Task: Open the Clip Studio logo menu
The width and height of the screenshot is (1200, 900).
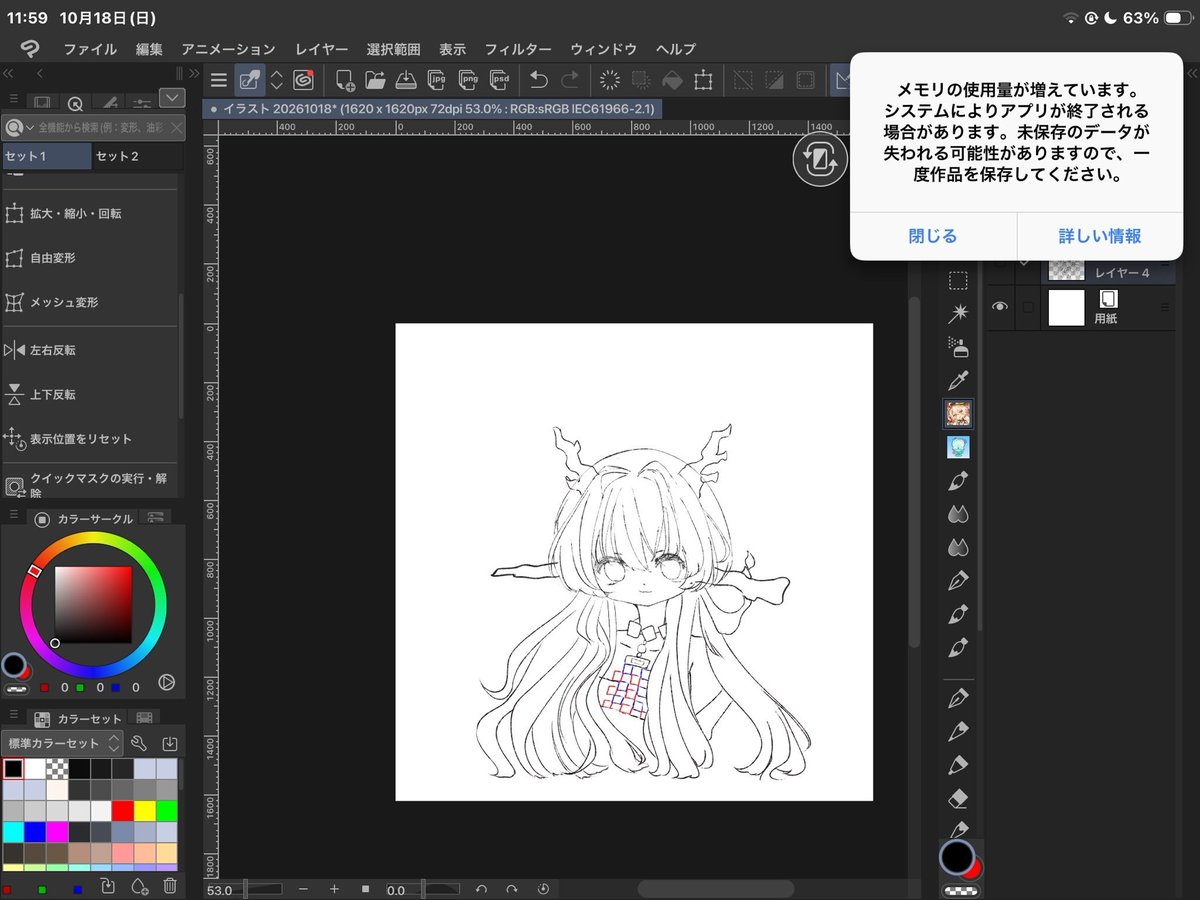Action: click(31, 48)
